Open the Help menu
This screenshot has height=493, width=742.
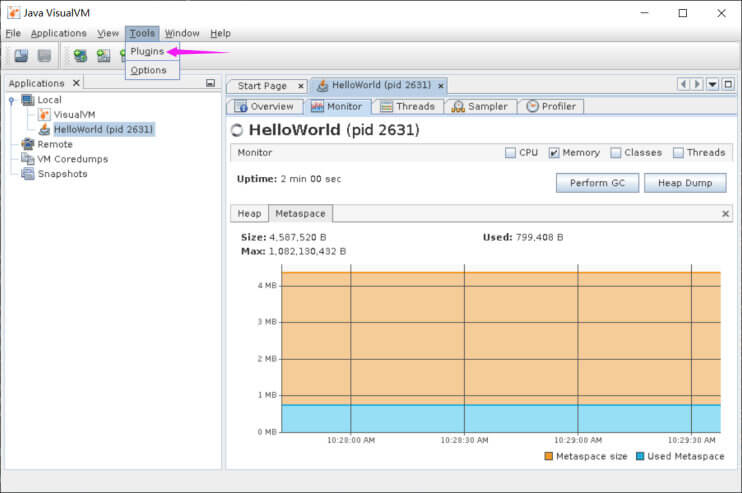coord(221,33)
